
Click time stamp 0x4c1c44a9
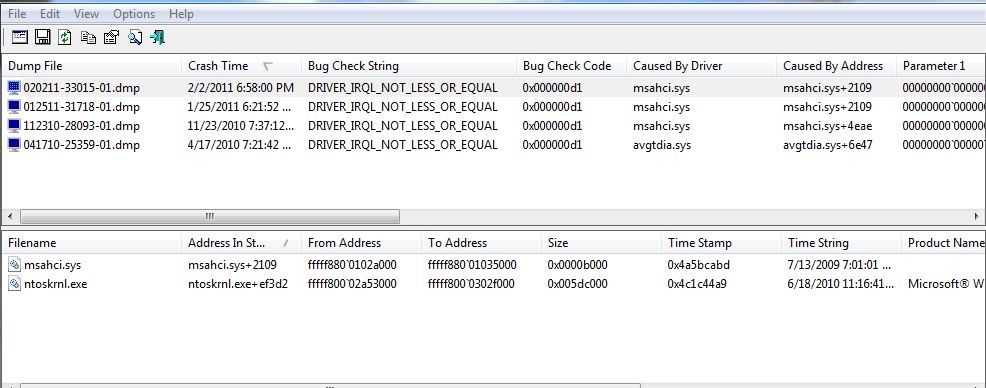point(697,284)
